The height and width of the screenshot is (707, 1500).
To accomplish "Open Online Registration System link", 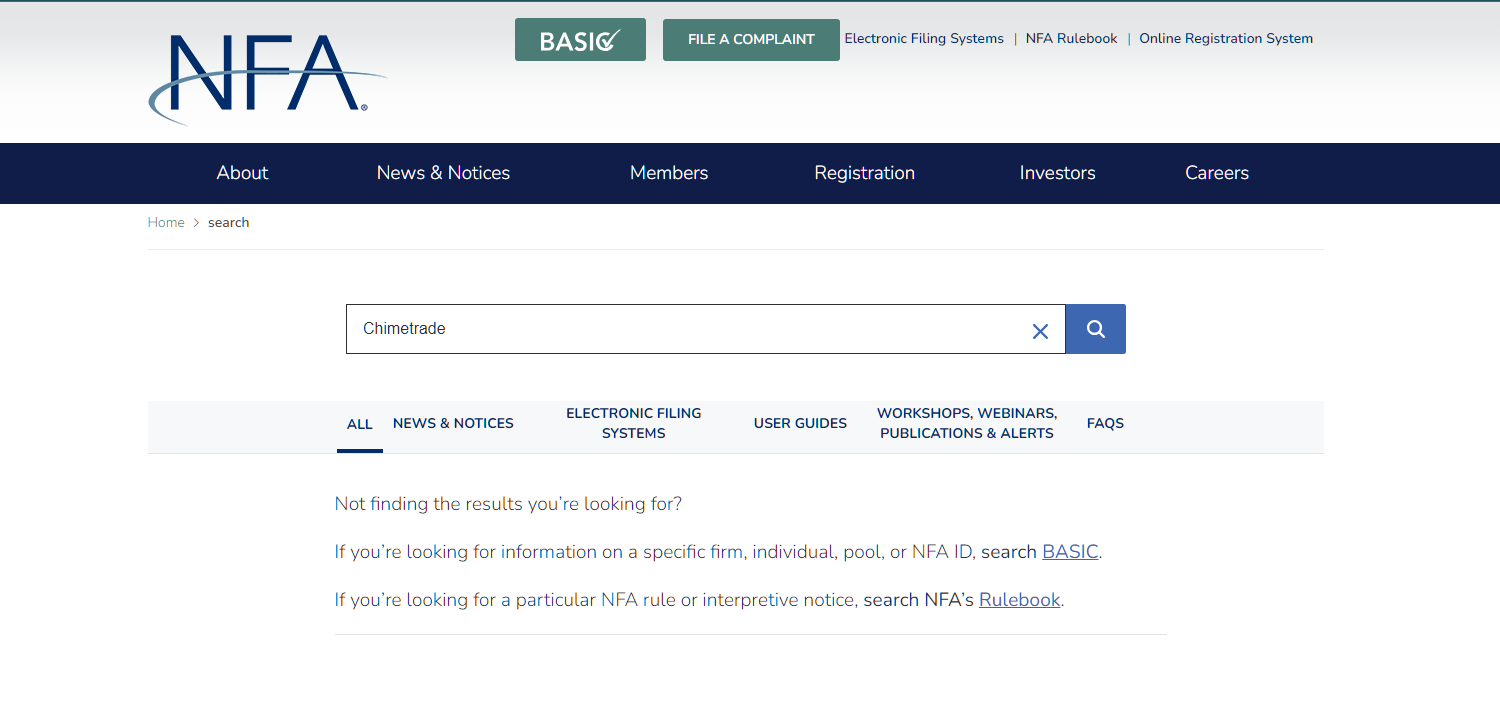I will [1226, 39].
